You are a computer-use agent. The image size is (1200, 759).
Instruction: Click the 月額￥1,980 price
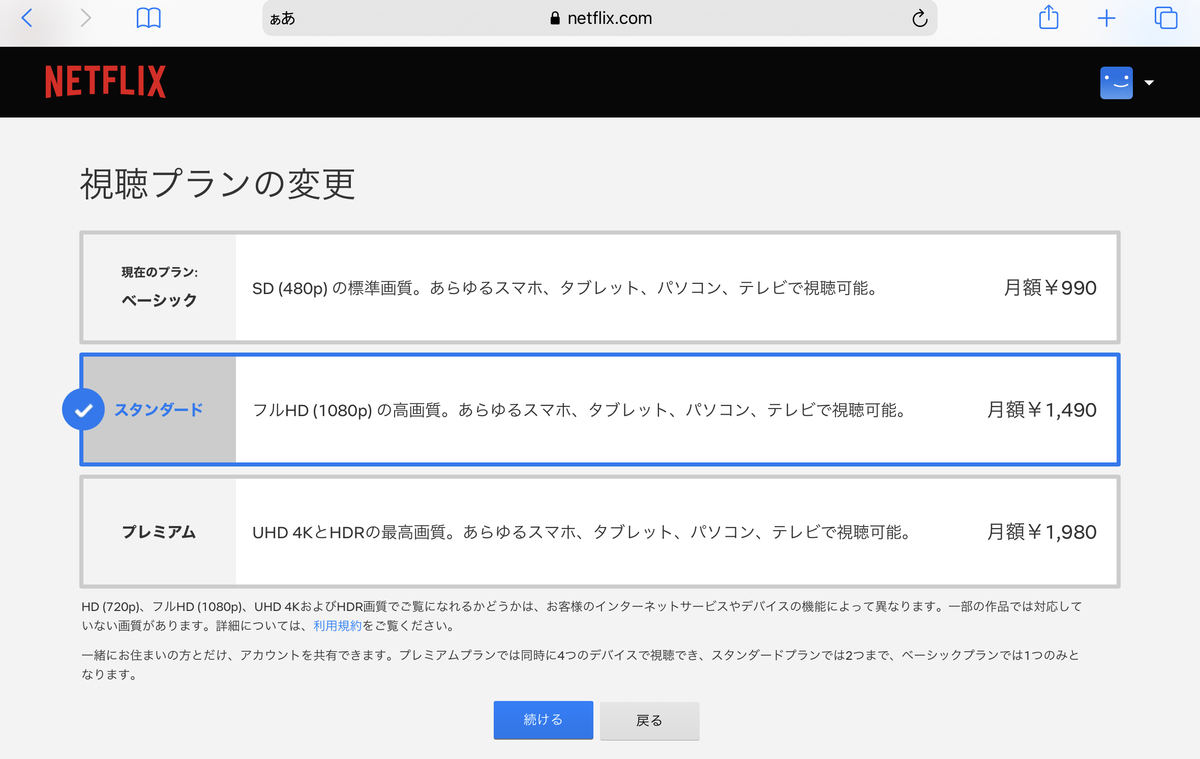(1042, 532)
